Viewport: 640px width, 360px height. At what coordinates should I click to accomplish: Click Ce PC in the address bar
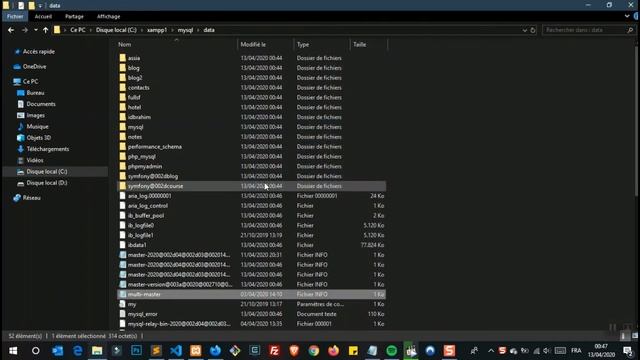click(x=78, y=30)
